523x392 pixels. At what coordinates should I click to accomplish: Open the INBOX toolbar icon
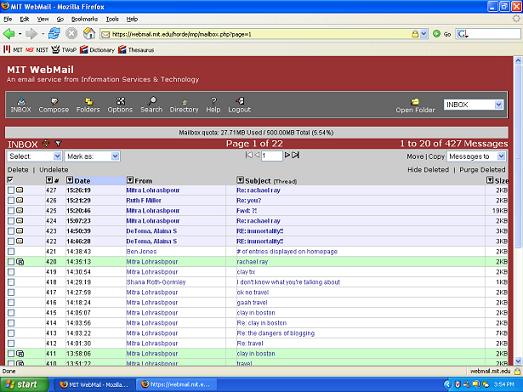(x=21, y=104)
